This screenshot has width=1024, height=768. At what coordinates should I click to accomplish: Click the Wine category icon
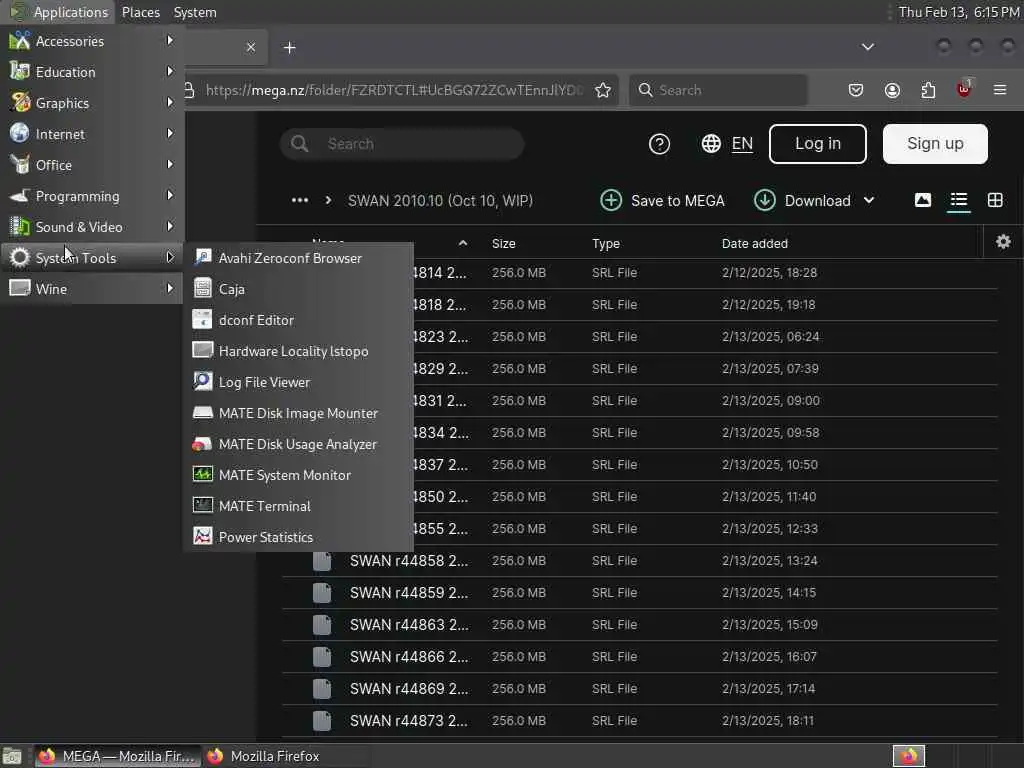(x=20, y=288)
